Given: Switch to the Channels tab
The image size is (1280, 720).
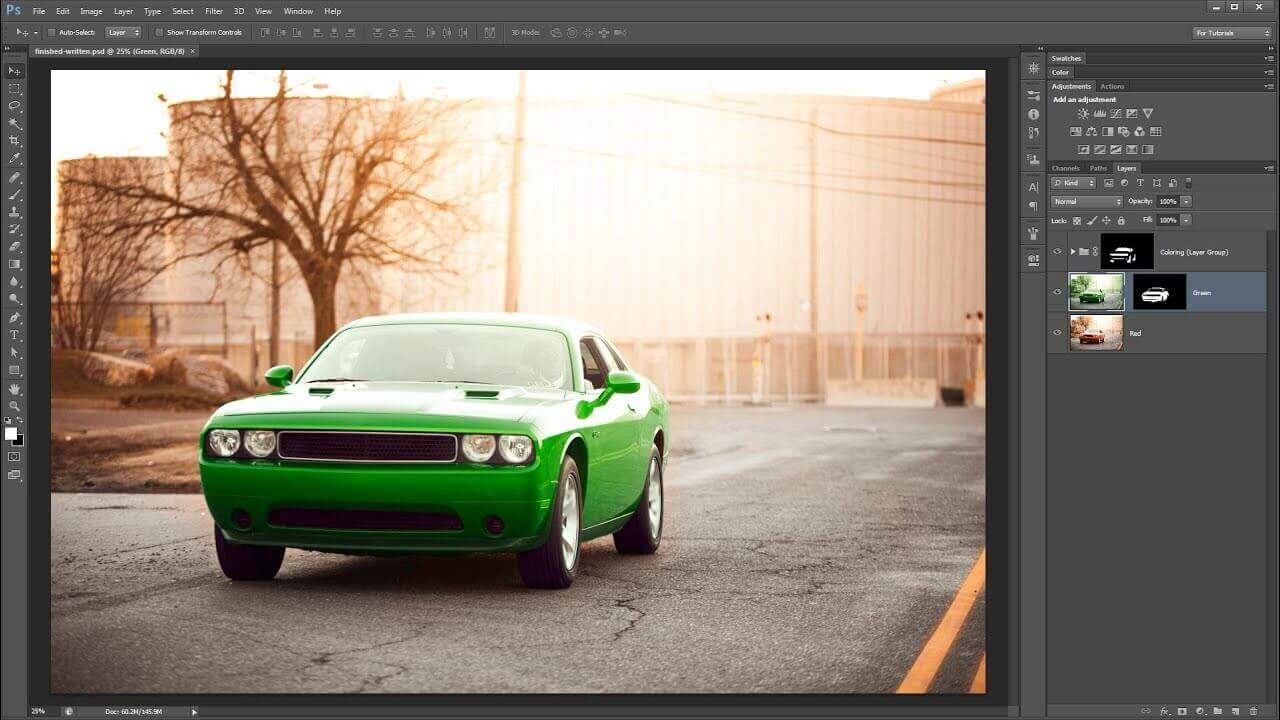Looking at the screenshot, I should tap(1065, 168).
